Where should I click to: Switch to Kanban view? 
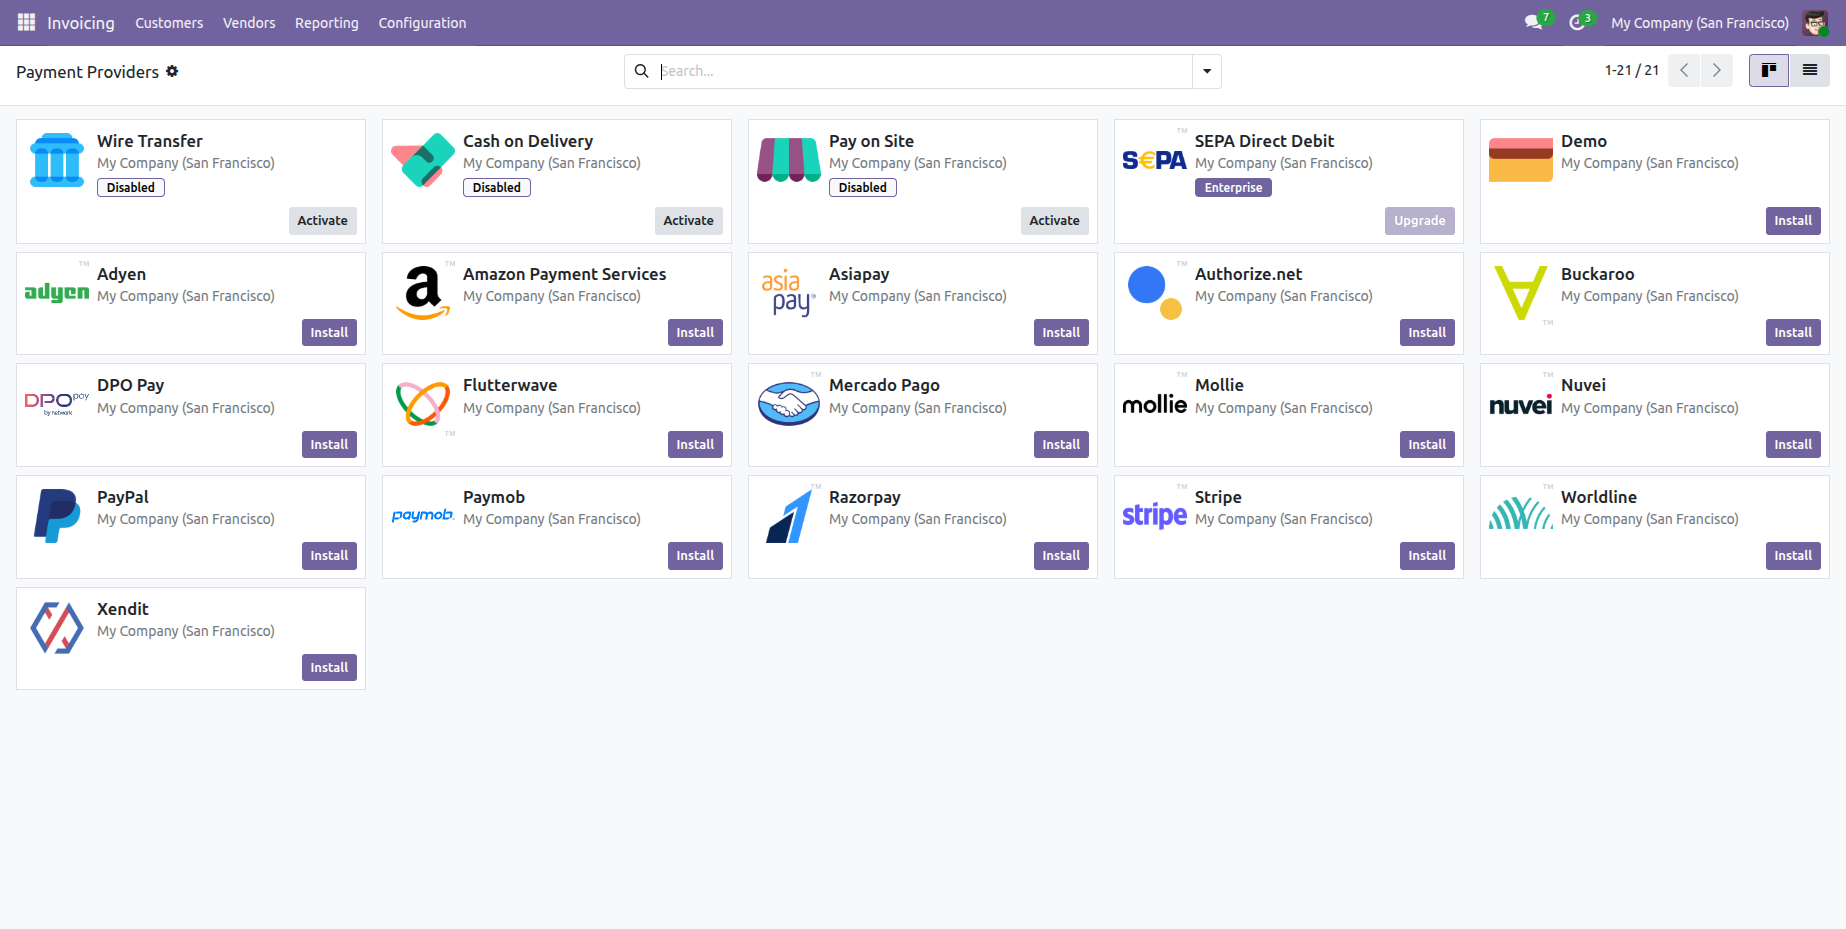click(1769, 70)
